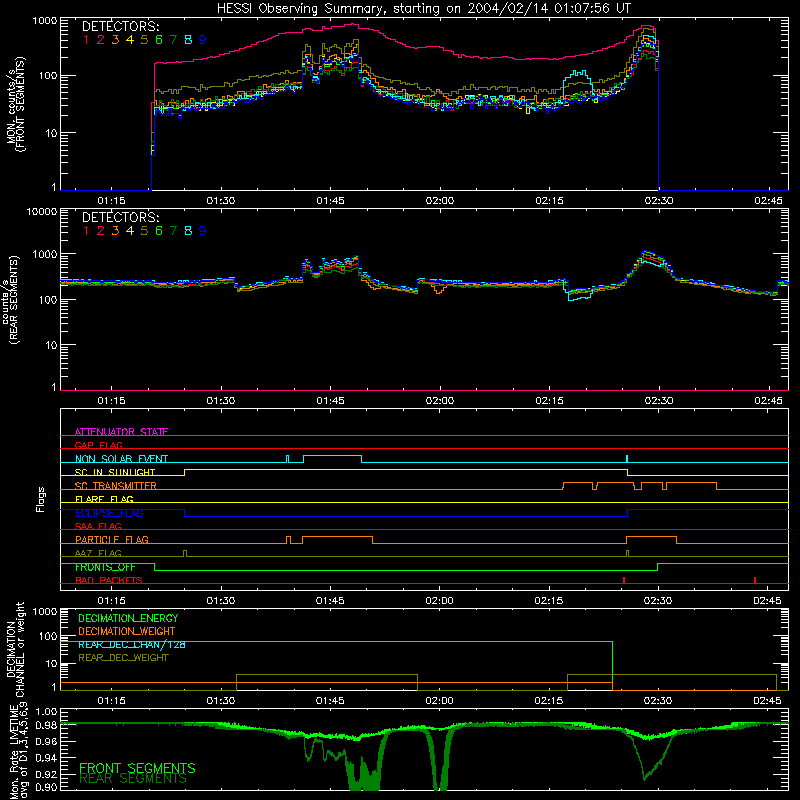The height and width of the screenshot is (800, 800).
Task: Click the FLARE_FLAG label
Action: coord(104,499)
